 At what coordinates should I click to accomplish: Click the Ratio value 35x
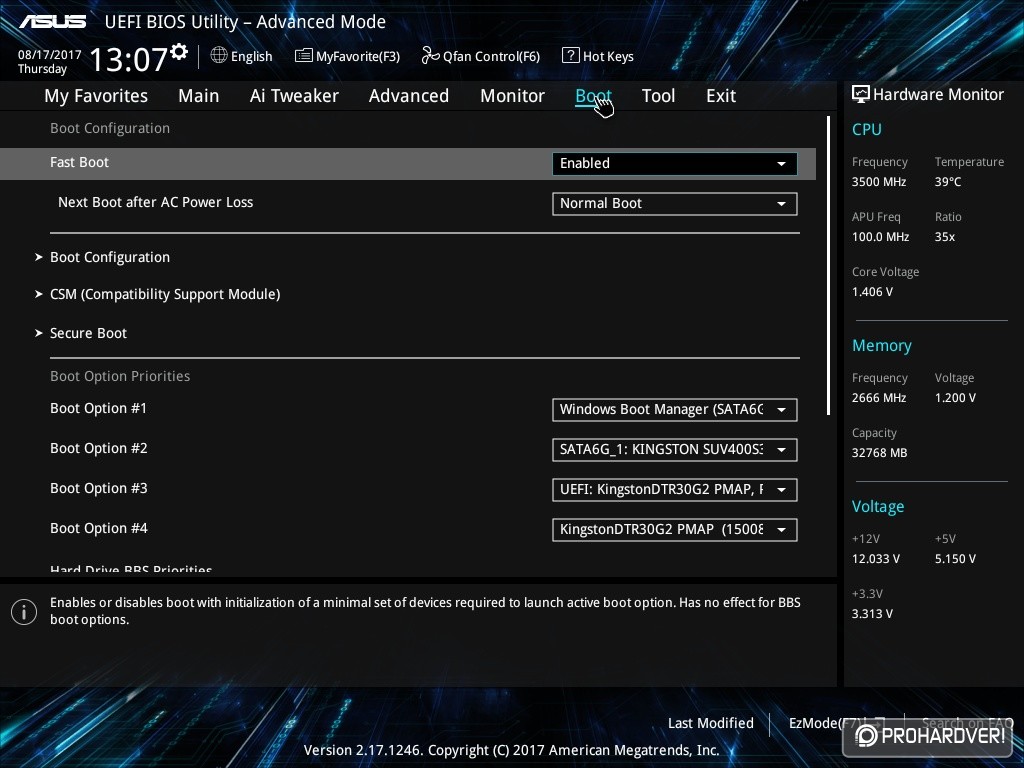(944, 237)
